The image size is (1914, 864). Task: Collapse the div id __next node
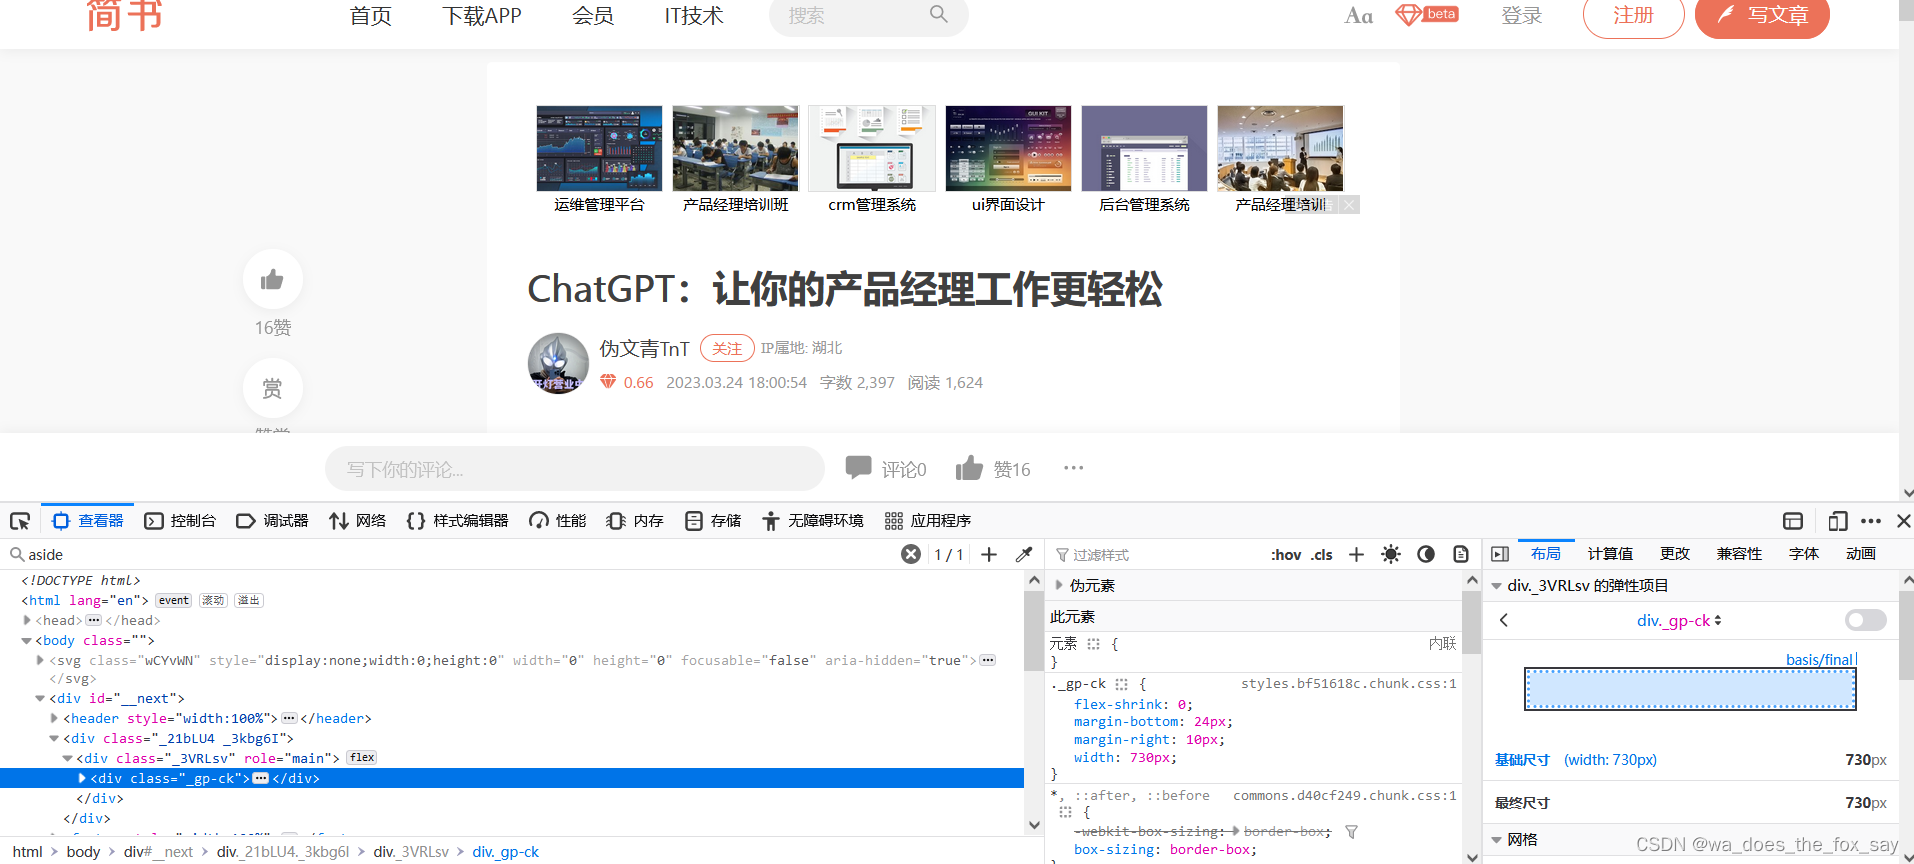[x=40, y=699]
